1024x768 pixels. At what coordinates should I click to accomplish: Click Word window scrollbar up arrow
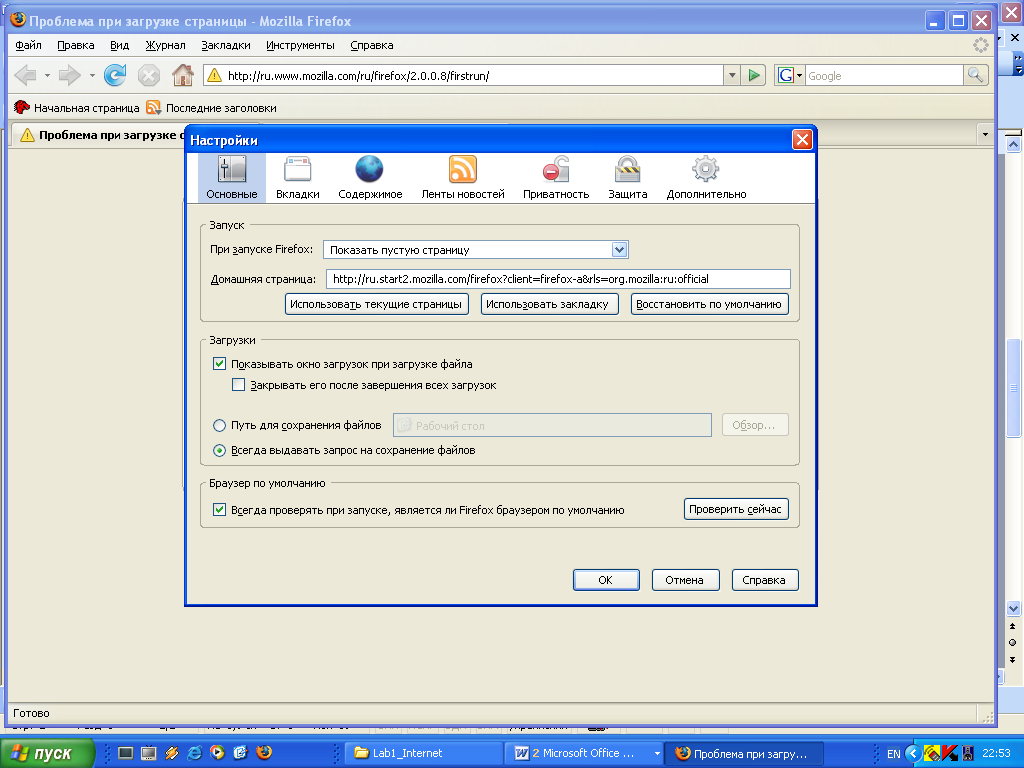point(1013,144)
